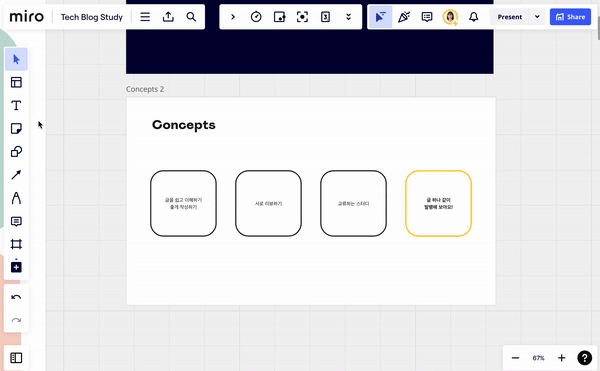Select the yellow-bordered rounded box
Image resolution: width=600 pixels, height=371 pixels.
[x=438, y=203]
